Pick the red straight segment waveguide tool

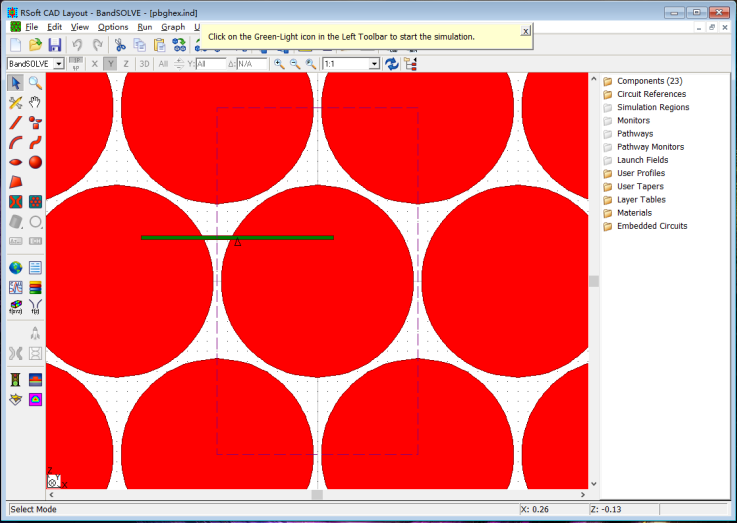pos(16,123)
